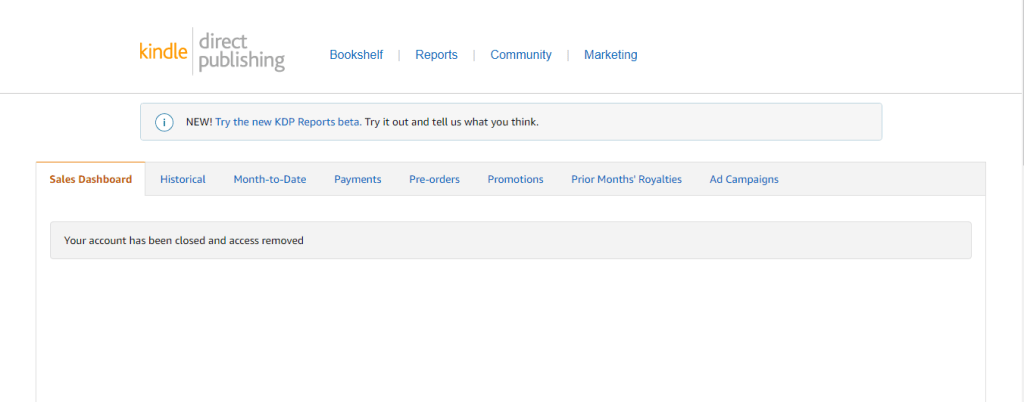
Task: Switch to the Pre-orders tab
Action: (434, 179)
